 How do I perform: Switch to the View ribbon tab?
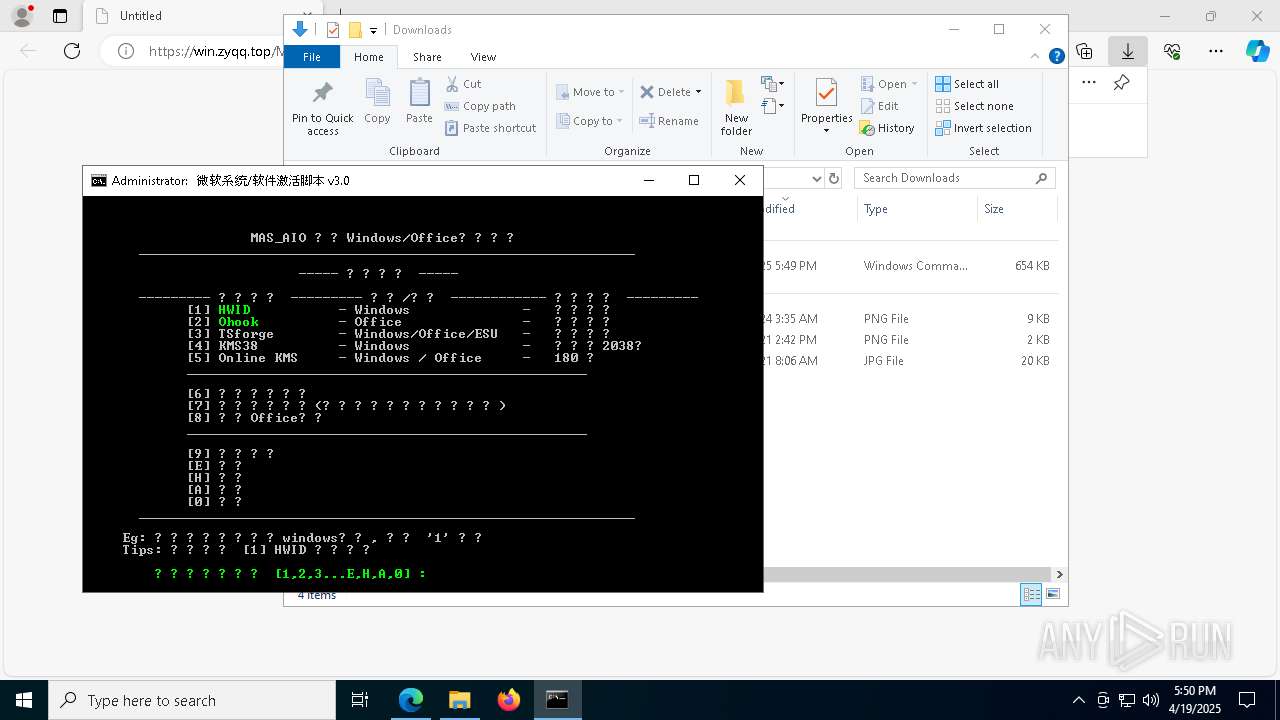pyautogui.click(x=483, y=57)
